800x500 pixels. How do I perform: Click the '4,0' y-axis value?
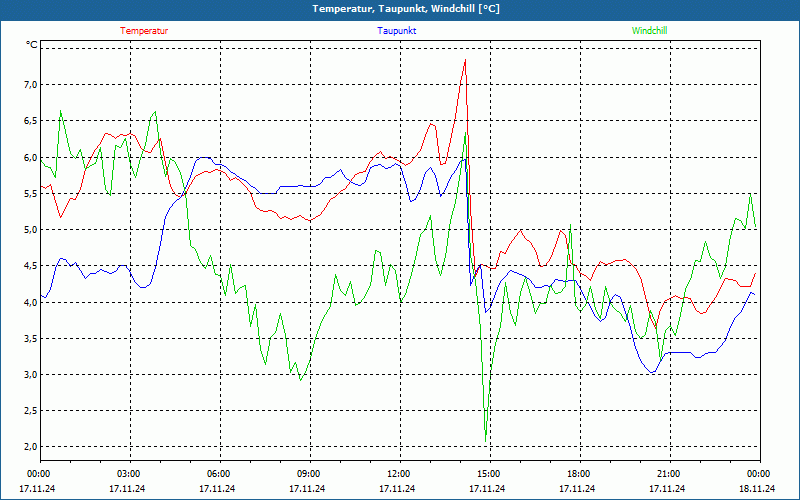[x=32, y=302]
